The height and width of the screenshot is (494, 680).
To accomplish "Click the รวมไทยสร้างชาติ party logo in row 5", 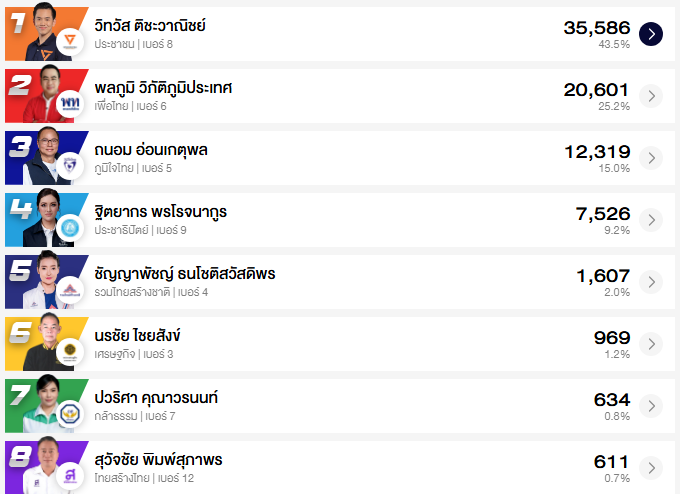I will tap(70, 290).
